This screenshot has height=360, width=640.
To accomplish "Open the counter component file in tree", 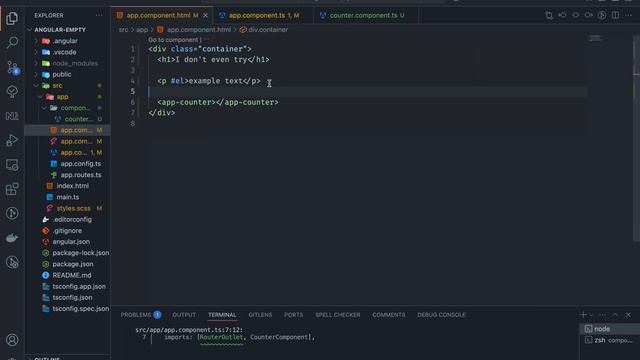I will [67, 119].
